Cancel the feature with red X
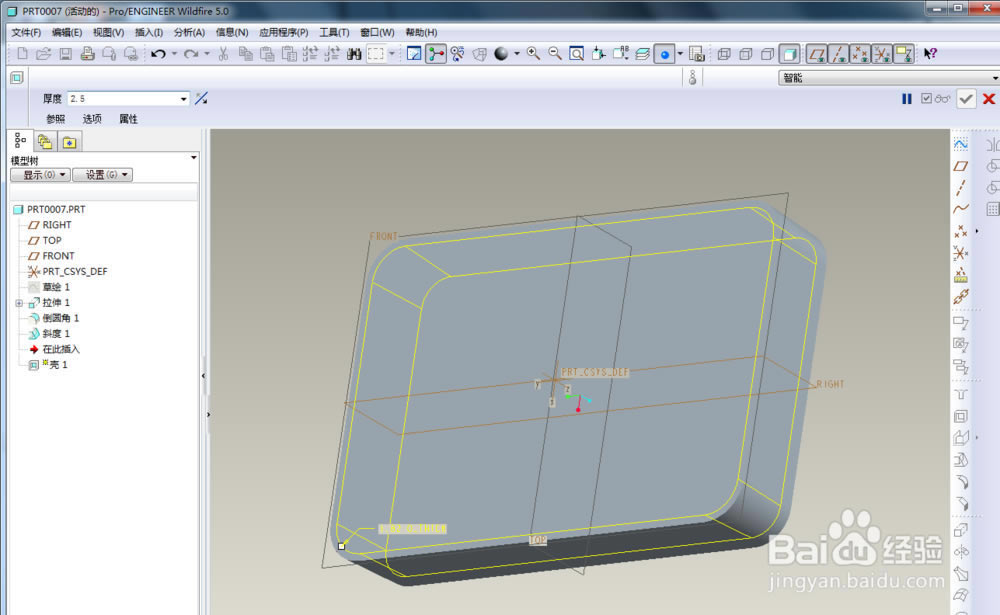Image resolution: width=1000 pixels, height=615 pixels. click(x=989, y=99)
